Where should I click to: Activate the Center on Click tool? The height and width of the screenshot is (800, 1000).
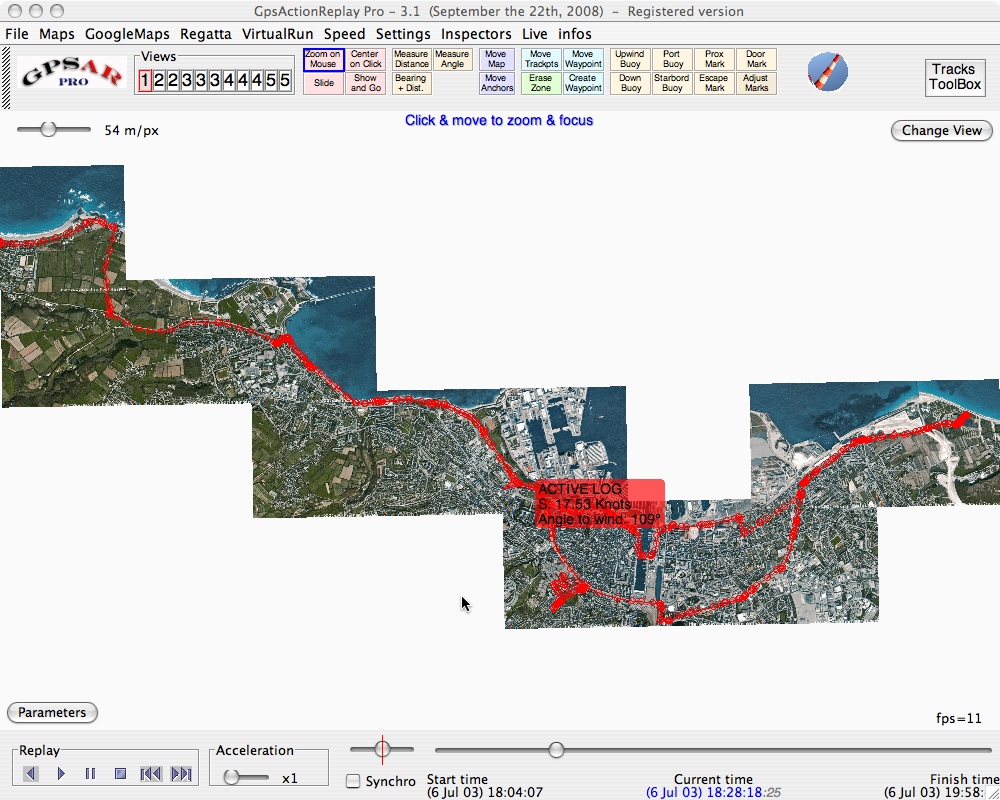365,59
